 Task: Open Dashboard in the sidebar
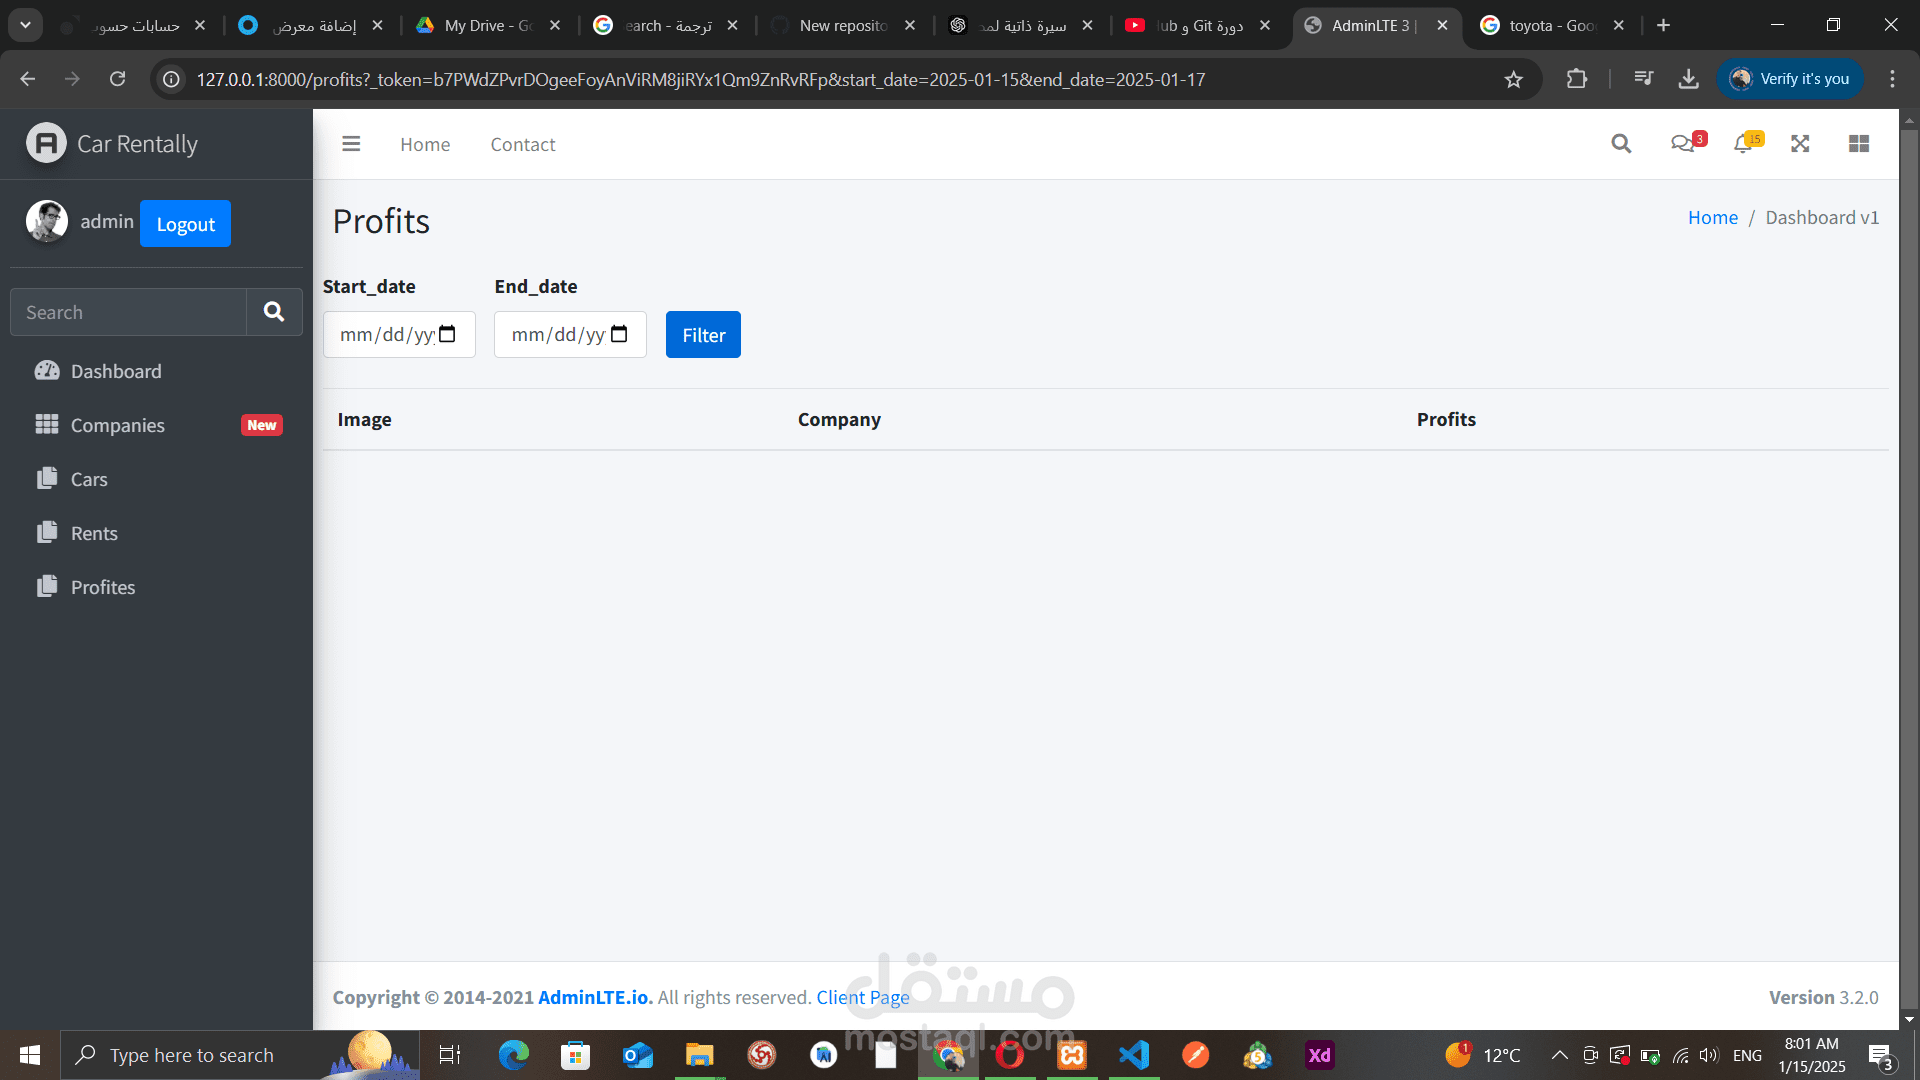click(116, 371)
